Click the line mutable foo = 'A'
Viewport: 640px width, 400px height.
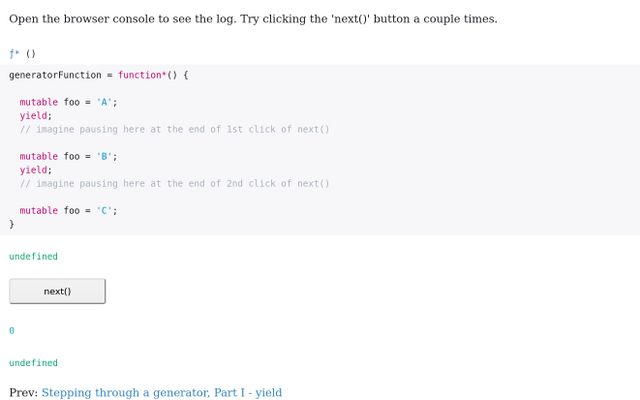coord(69,102)
